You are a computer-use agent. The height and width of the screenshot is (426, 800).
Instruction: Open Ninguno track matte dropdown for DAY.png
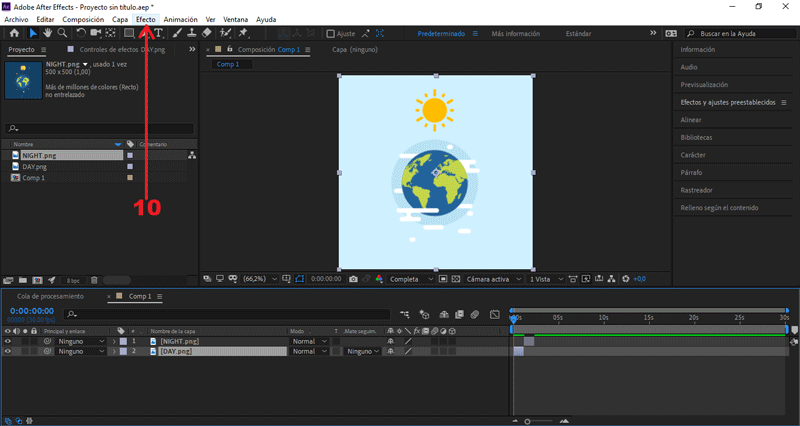click(x=363, y=352)
